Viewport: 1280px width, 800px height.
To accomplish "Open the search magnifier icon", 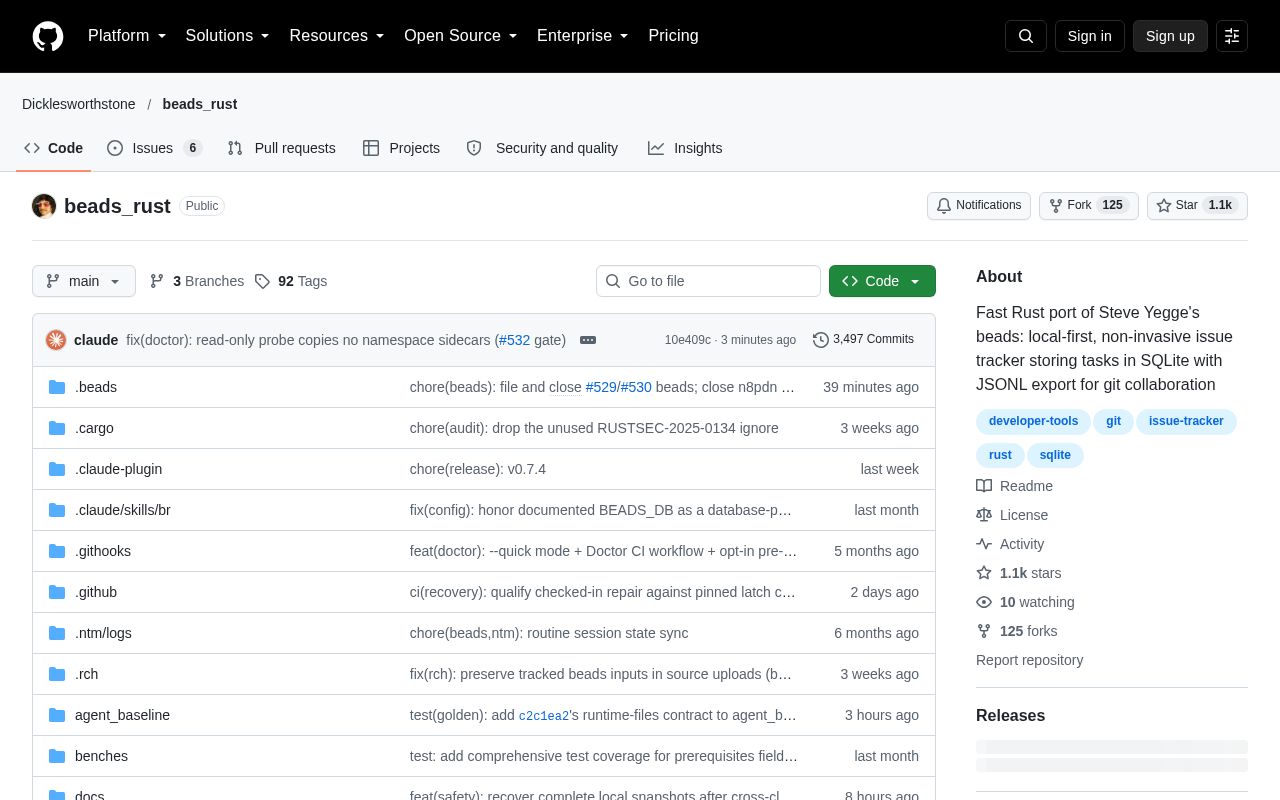I will (1026, 36).
